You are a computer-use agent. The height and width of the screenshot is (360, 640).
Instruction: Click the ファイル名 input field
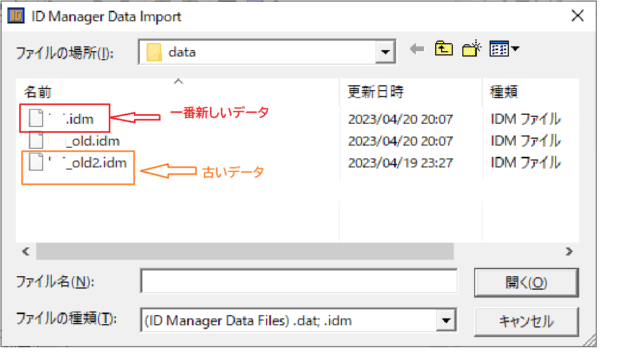coord(299,281)
